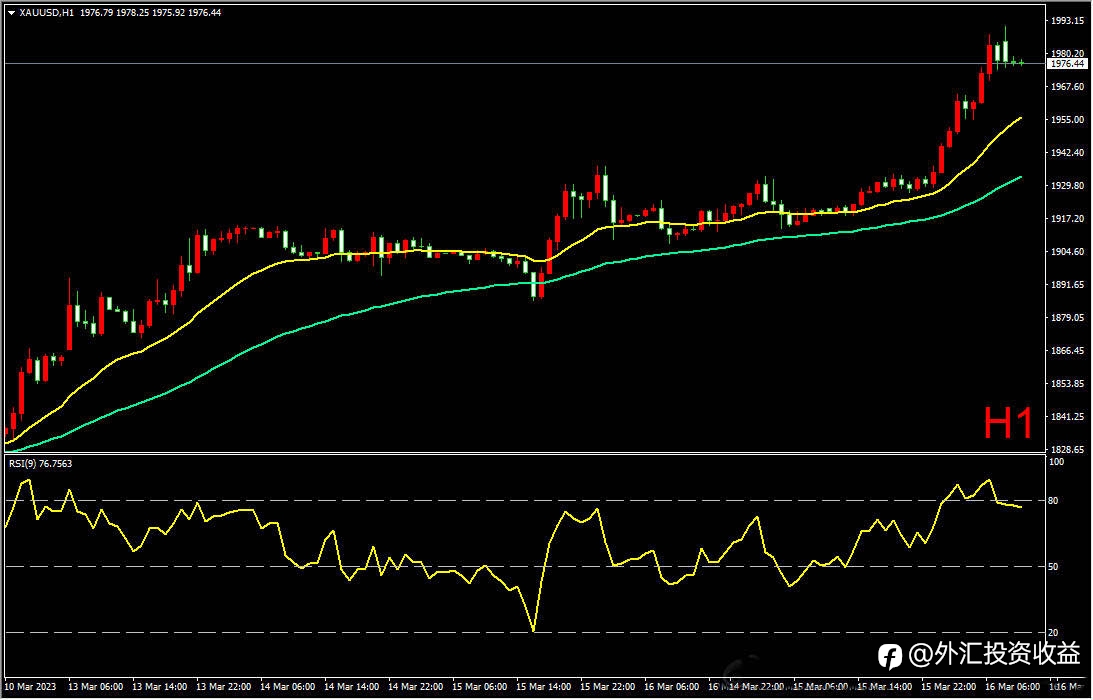This screenshot has height=700, width=1093.
Task: Click the 1929.80 price axis label
Action: coord(1067,186)
